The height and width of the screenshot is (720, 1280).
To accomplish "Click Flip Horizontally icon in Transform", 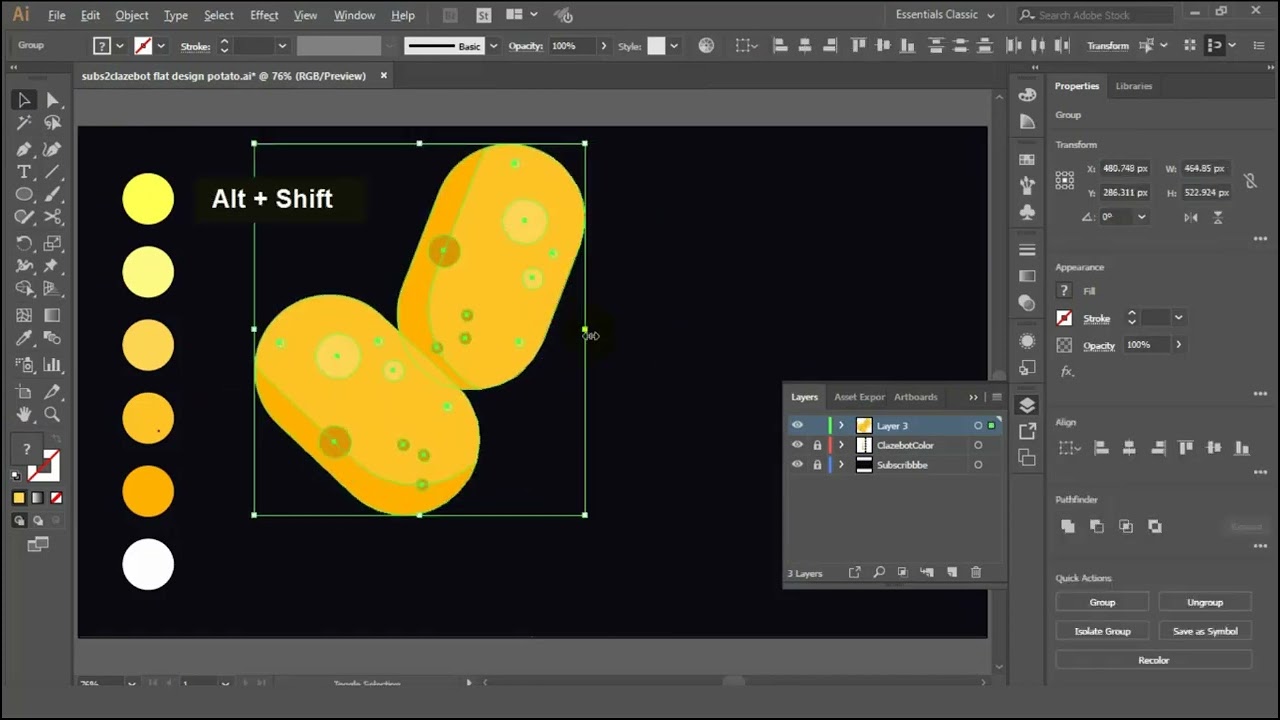I will coord(1191,217).
